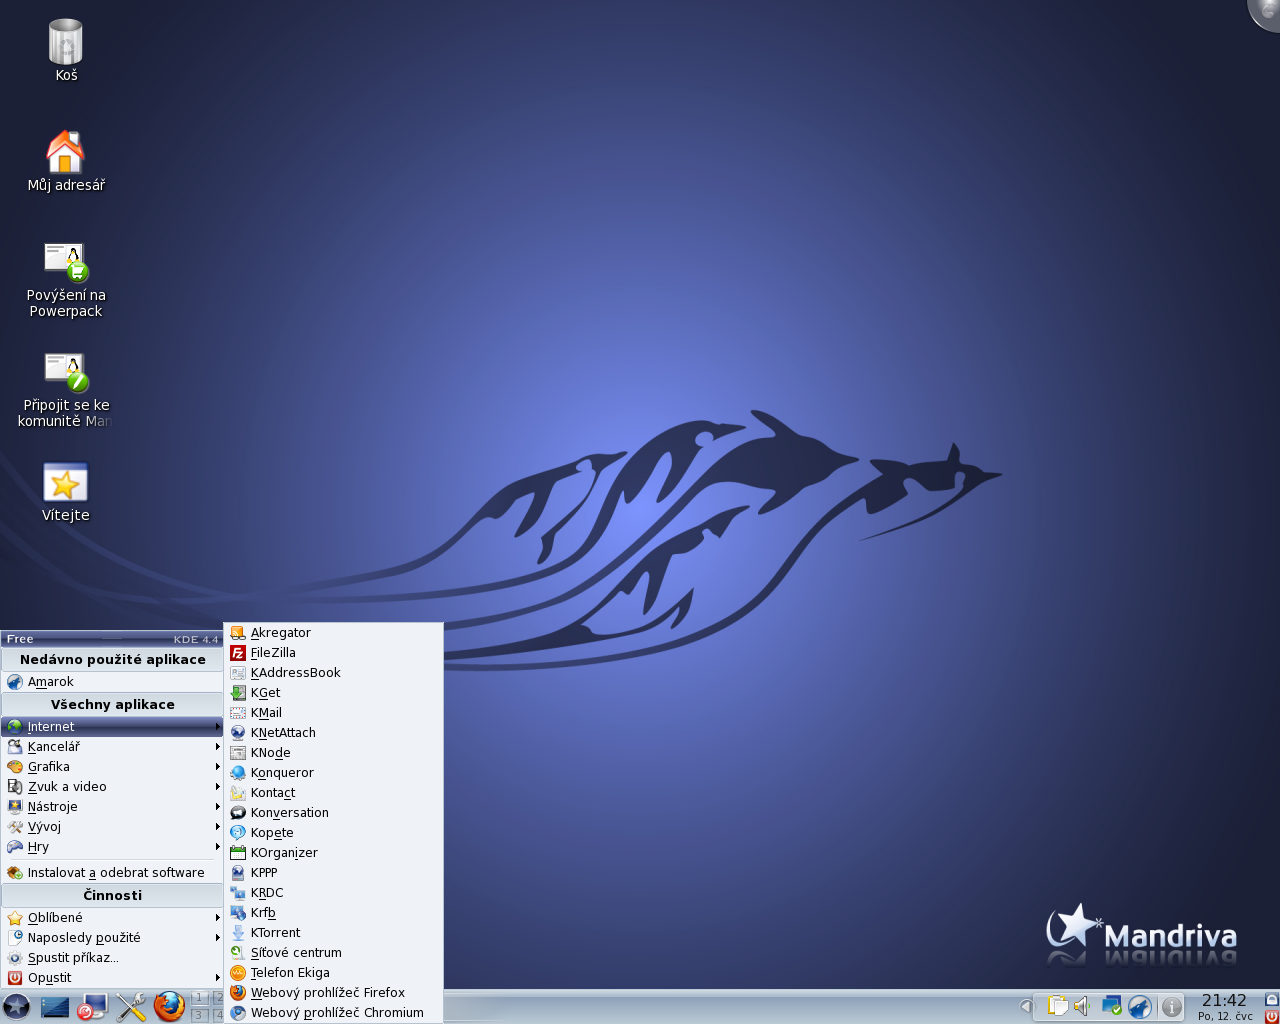Open the Vítejte star desktop icon
The width and height of the screenshot is (1280, 1024).
[66, 492]
